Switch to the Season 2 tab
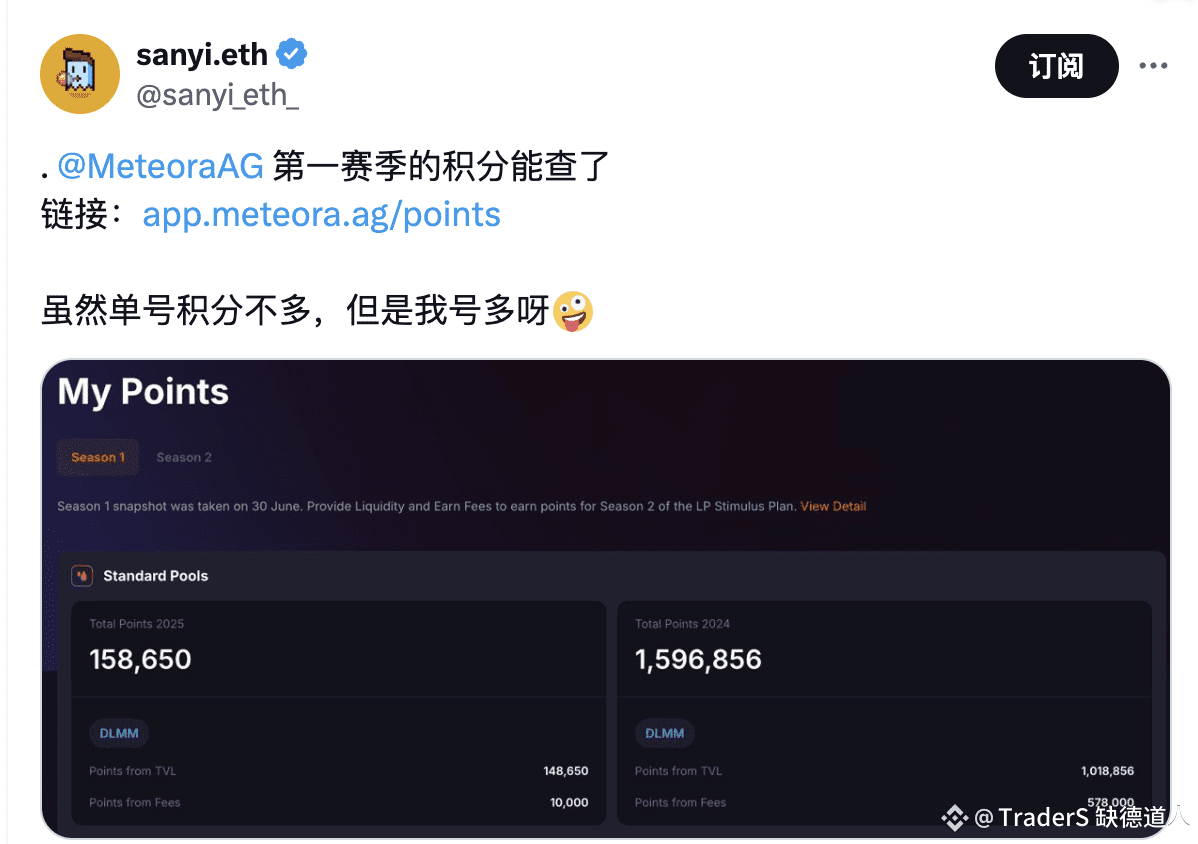Viewport: 1198px width, 844px height. pos(184,458)
